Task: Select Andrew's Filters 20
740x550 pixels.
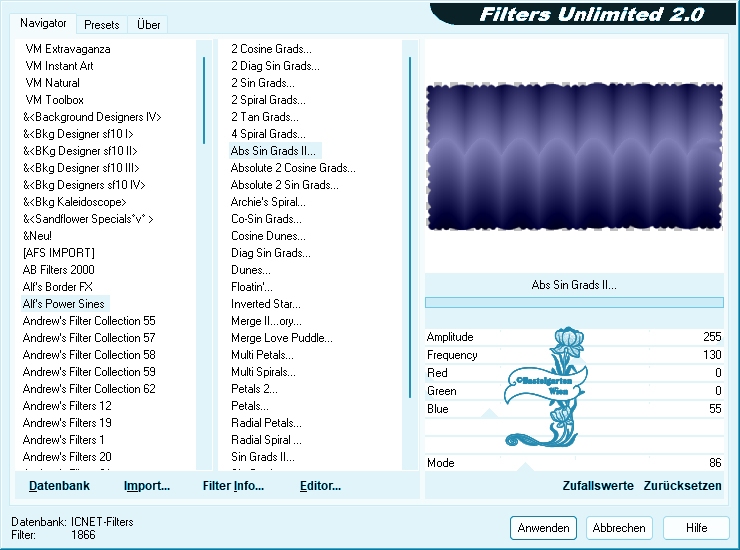Action: click(67, 457)
